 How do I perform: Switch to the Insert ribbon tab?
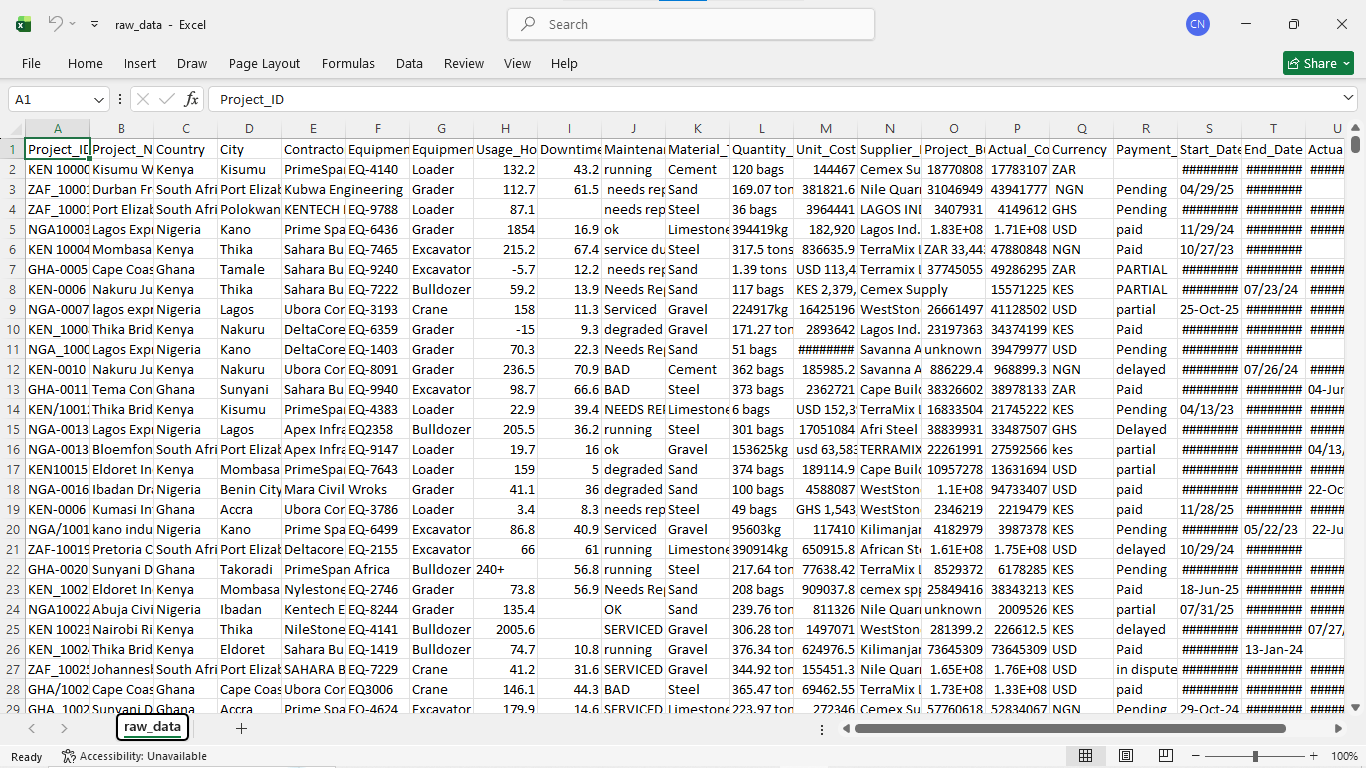140,63
